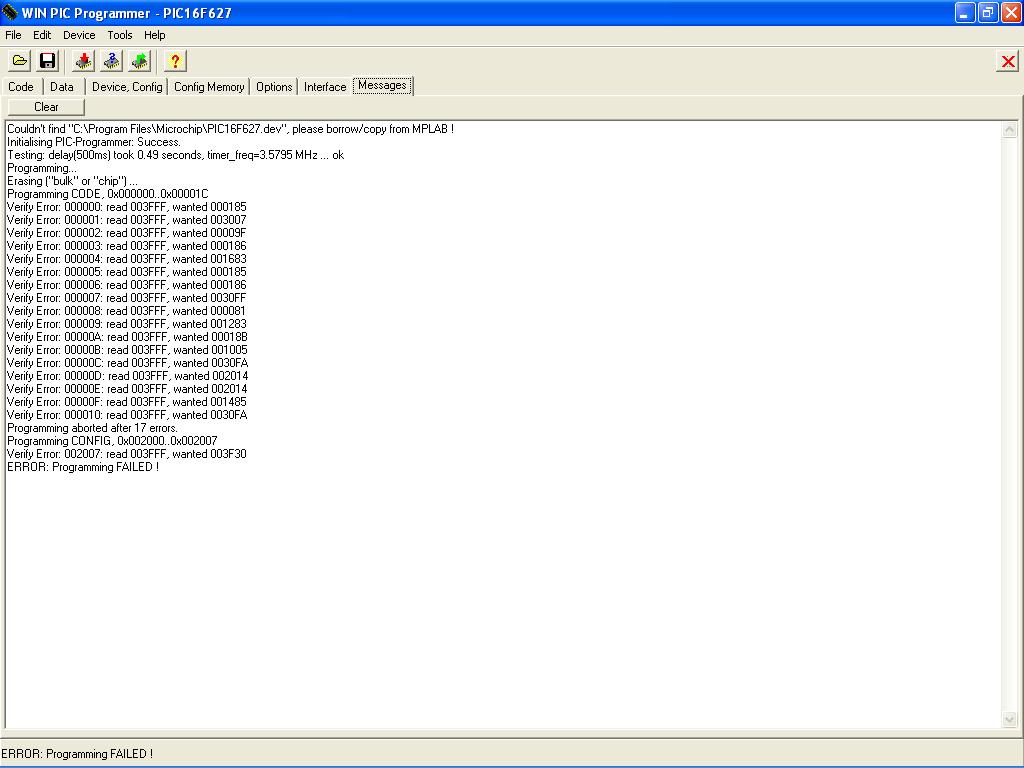Click Verify Error 000002 wanted 00009F line
The image size is (1024, 768).
point(127,233)
